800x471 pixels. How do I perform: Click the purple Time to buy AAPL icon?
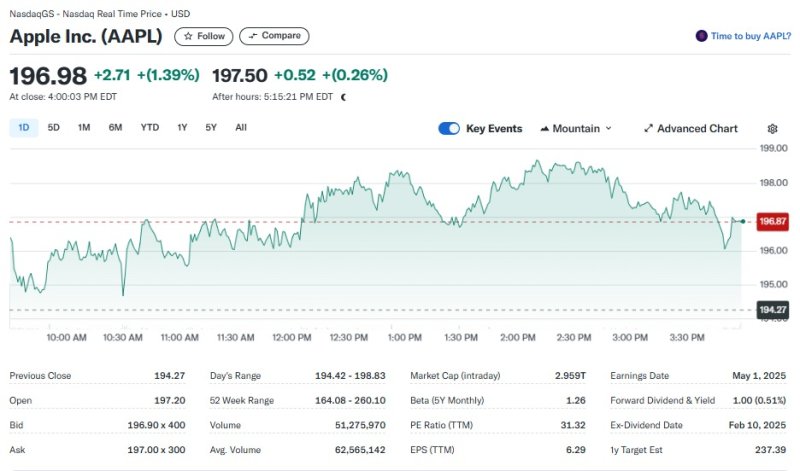coord(702,36)
